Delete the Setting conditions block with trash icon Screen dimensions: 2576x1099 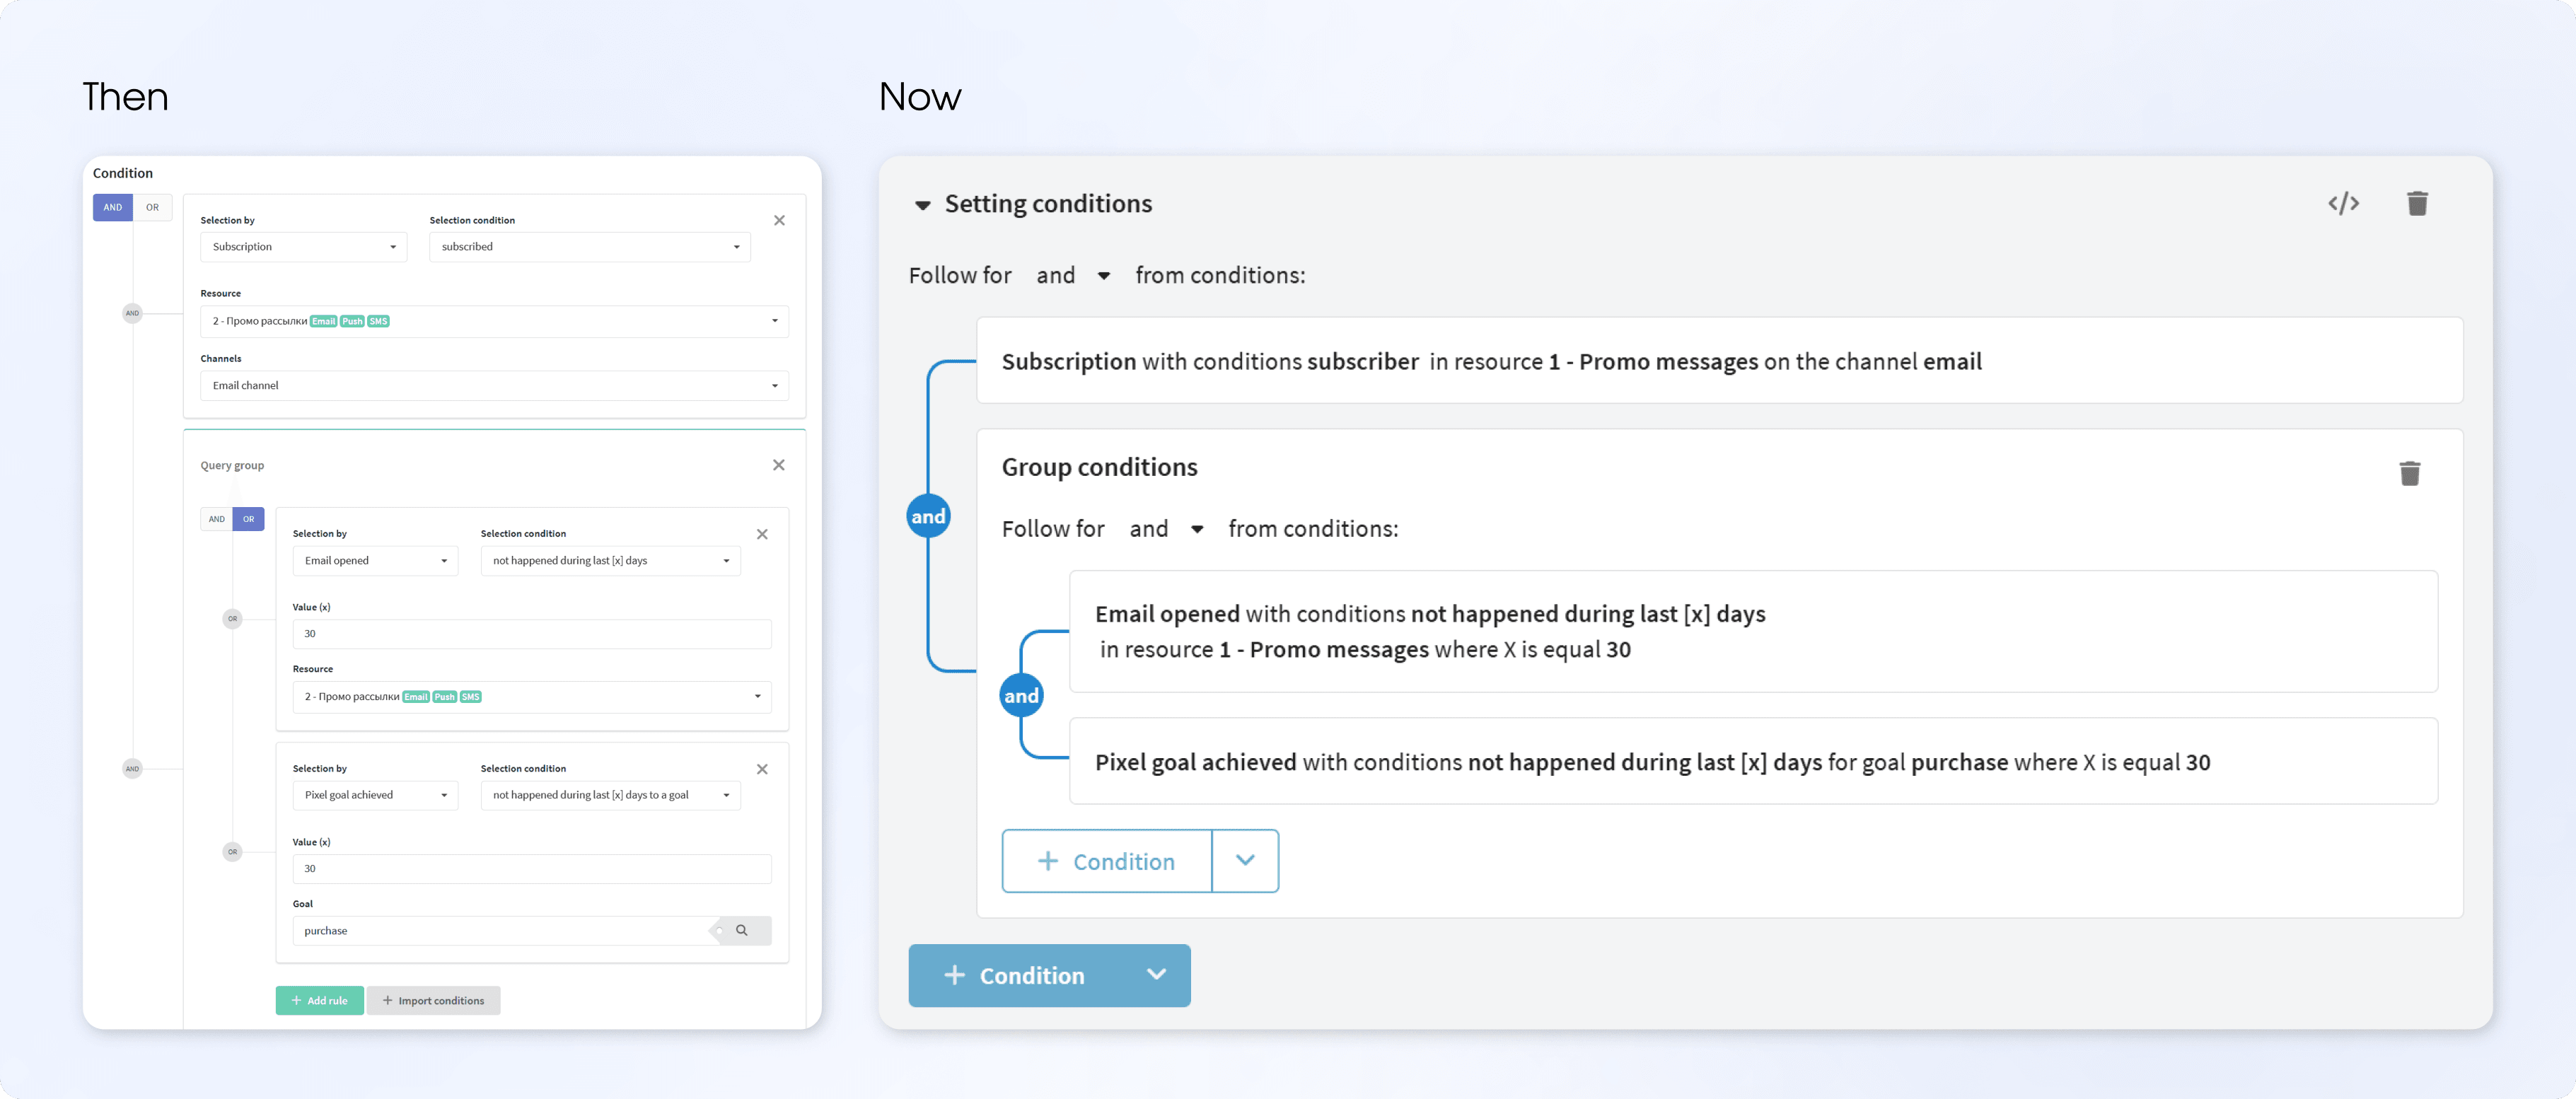[x=2417, y=204]
